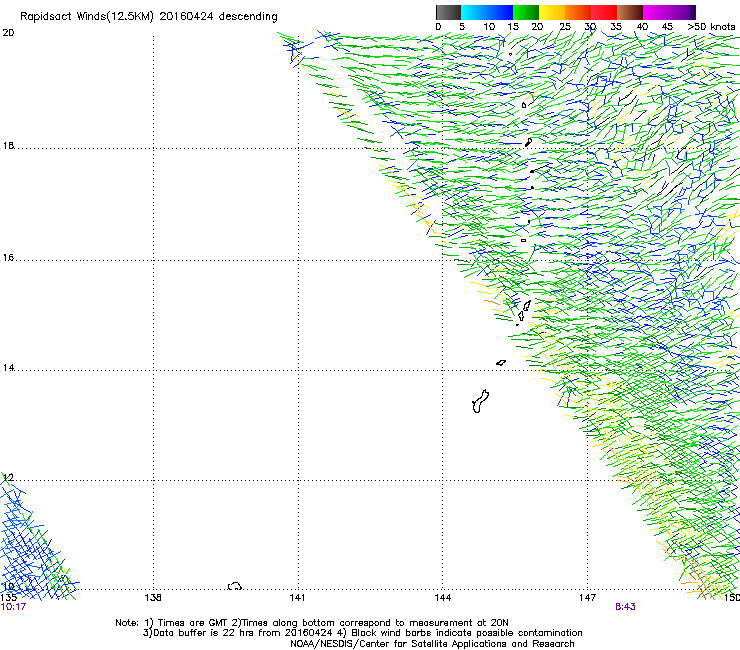Click the red 30–35 knots legend swatch
The height and width of the screenshot is (650, 740).
(x=604, y=12)
